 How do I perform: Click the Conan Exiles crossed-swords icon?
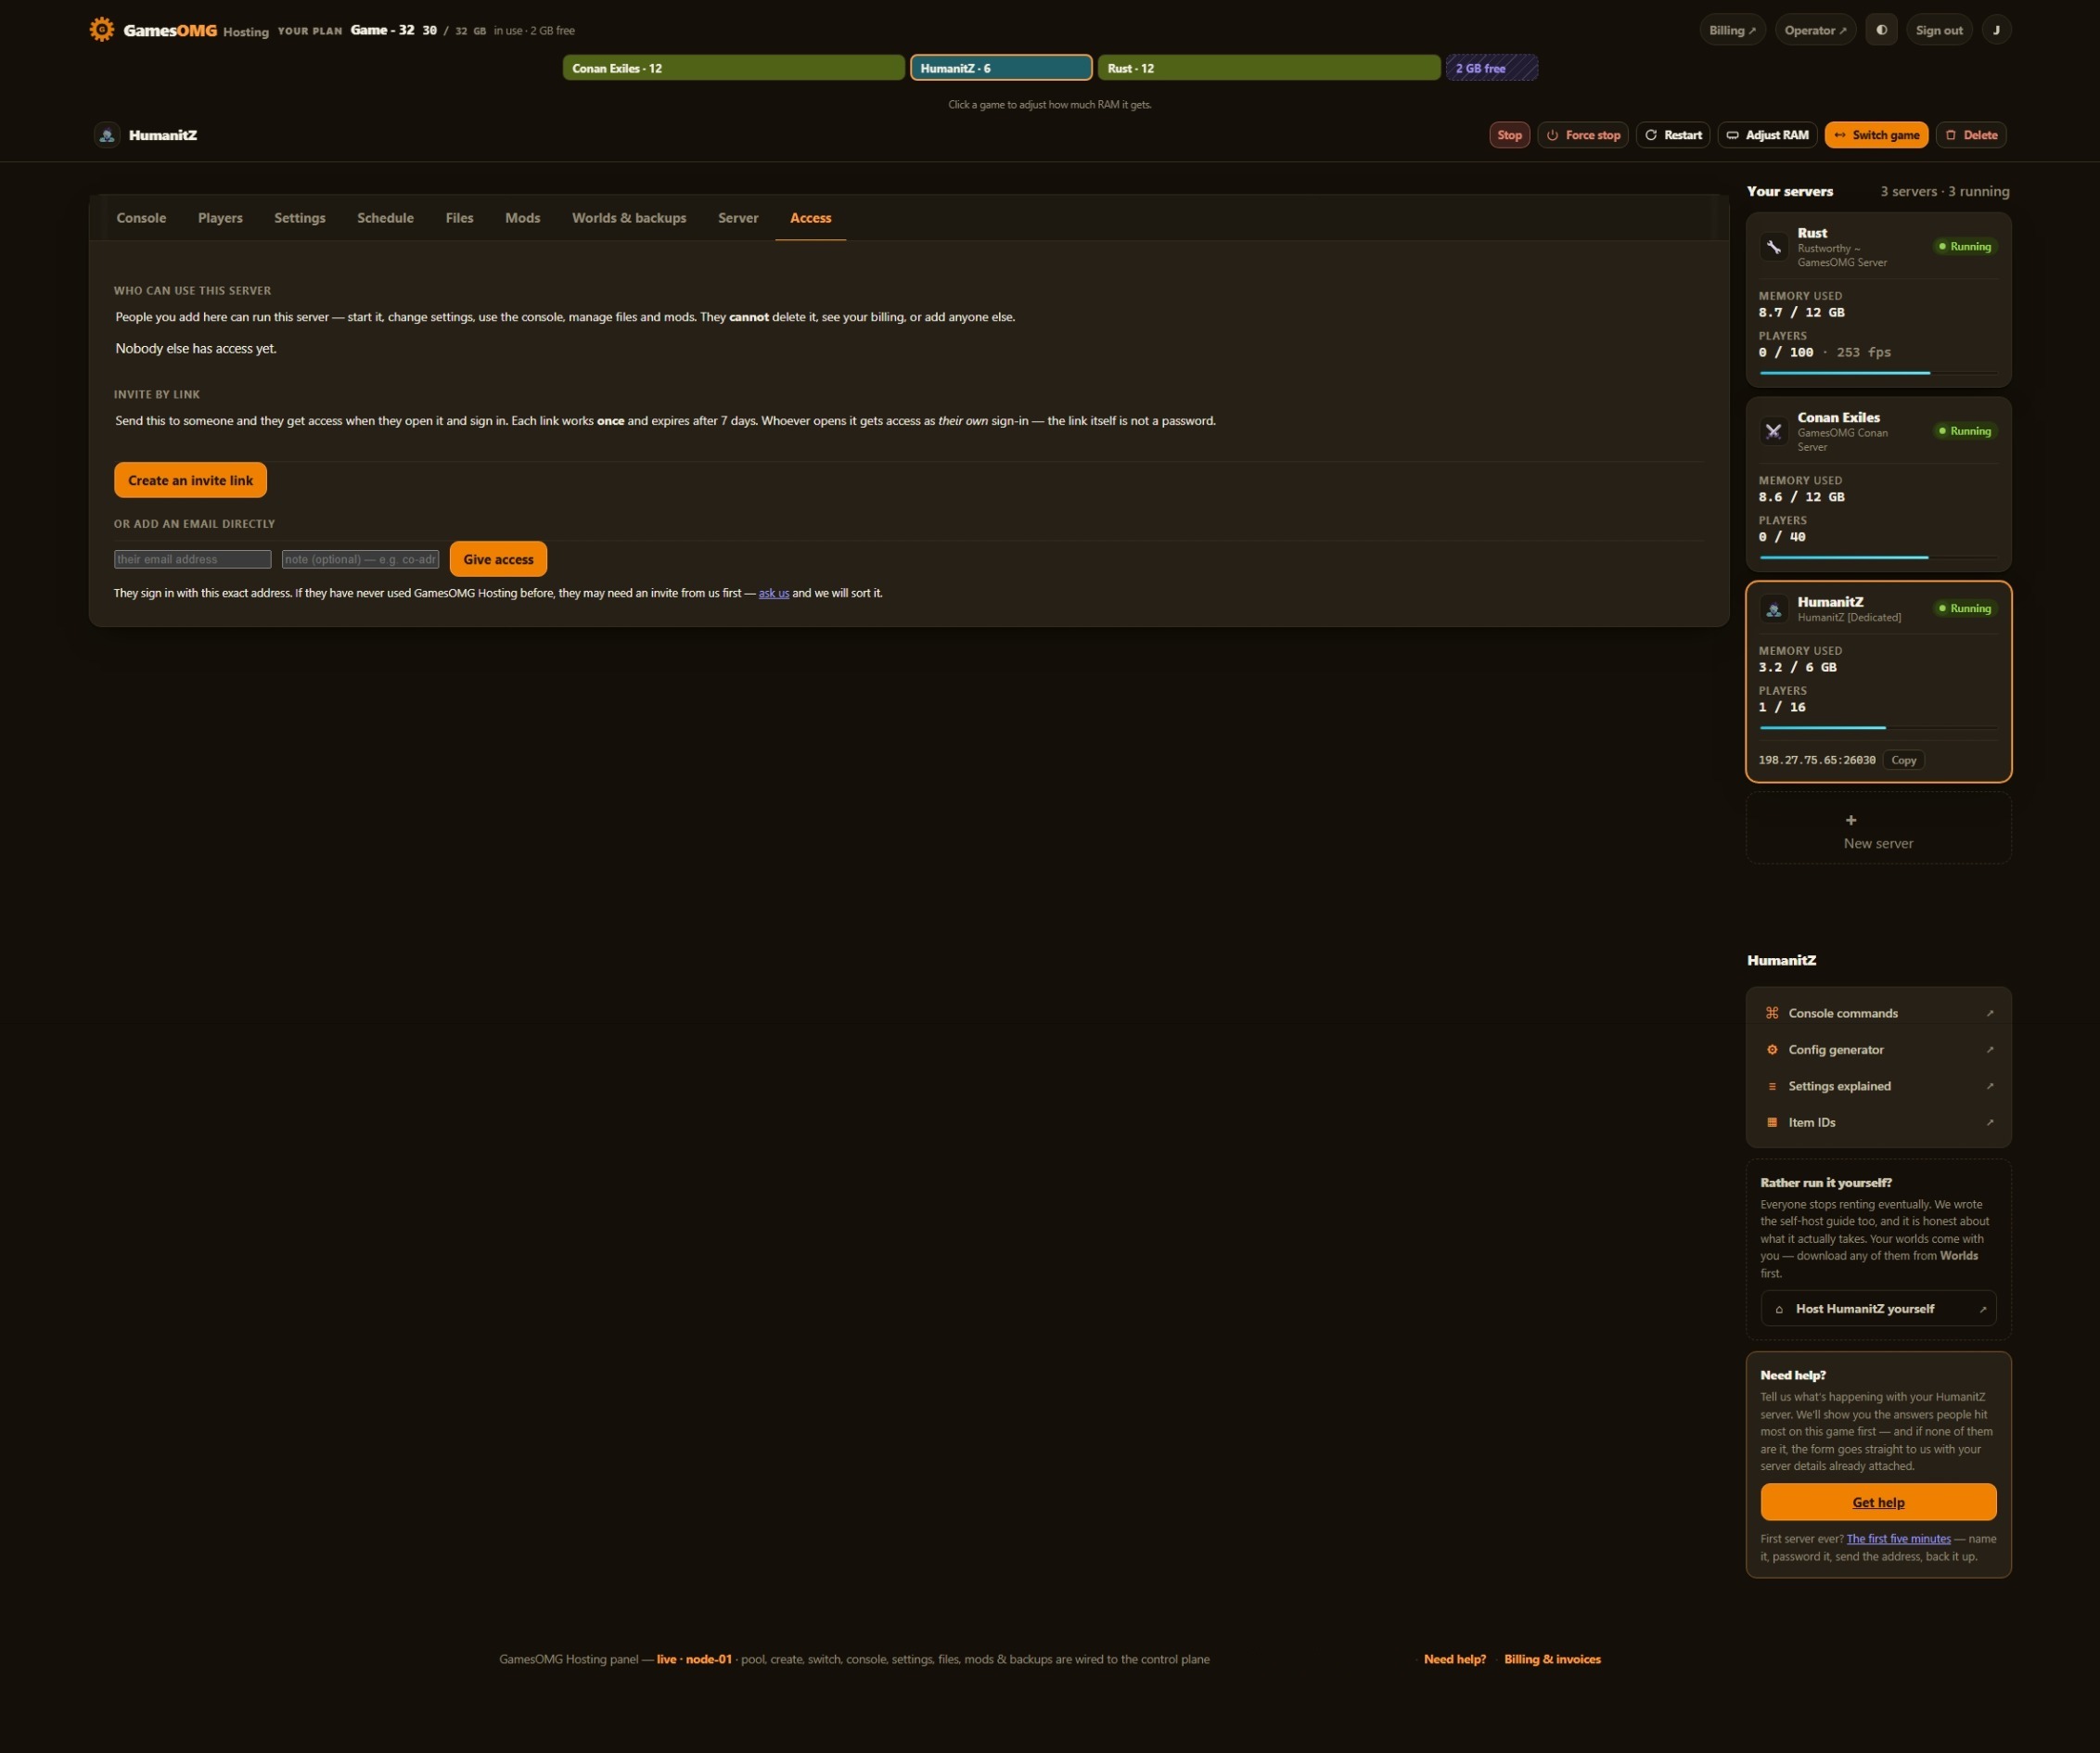[x=1773, y=431]
